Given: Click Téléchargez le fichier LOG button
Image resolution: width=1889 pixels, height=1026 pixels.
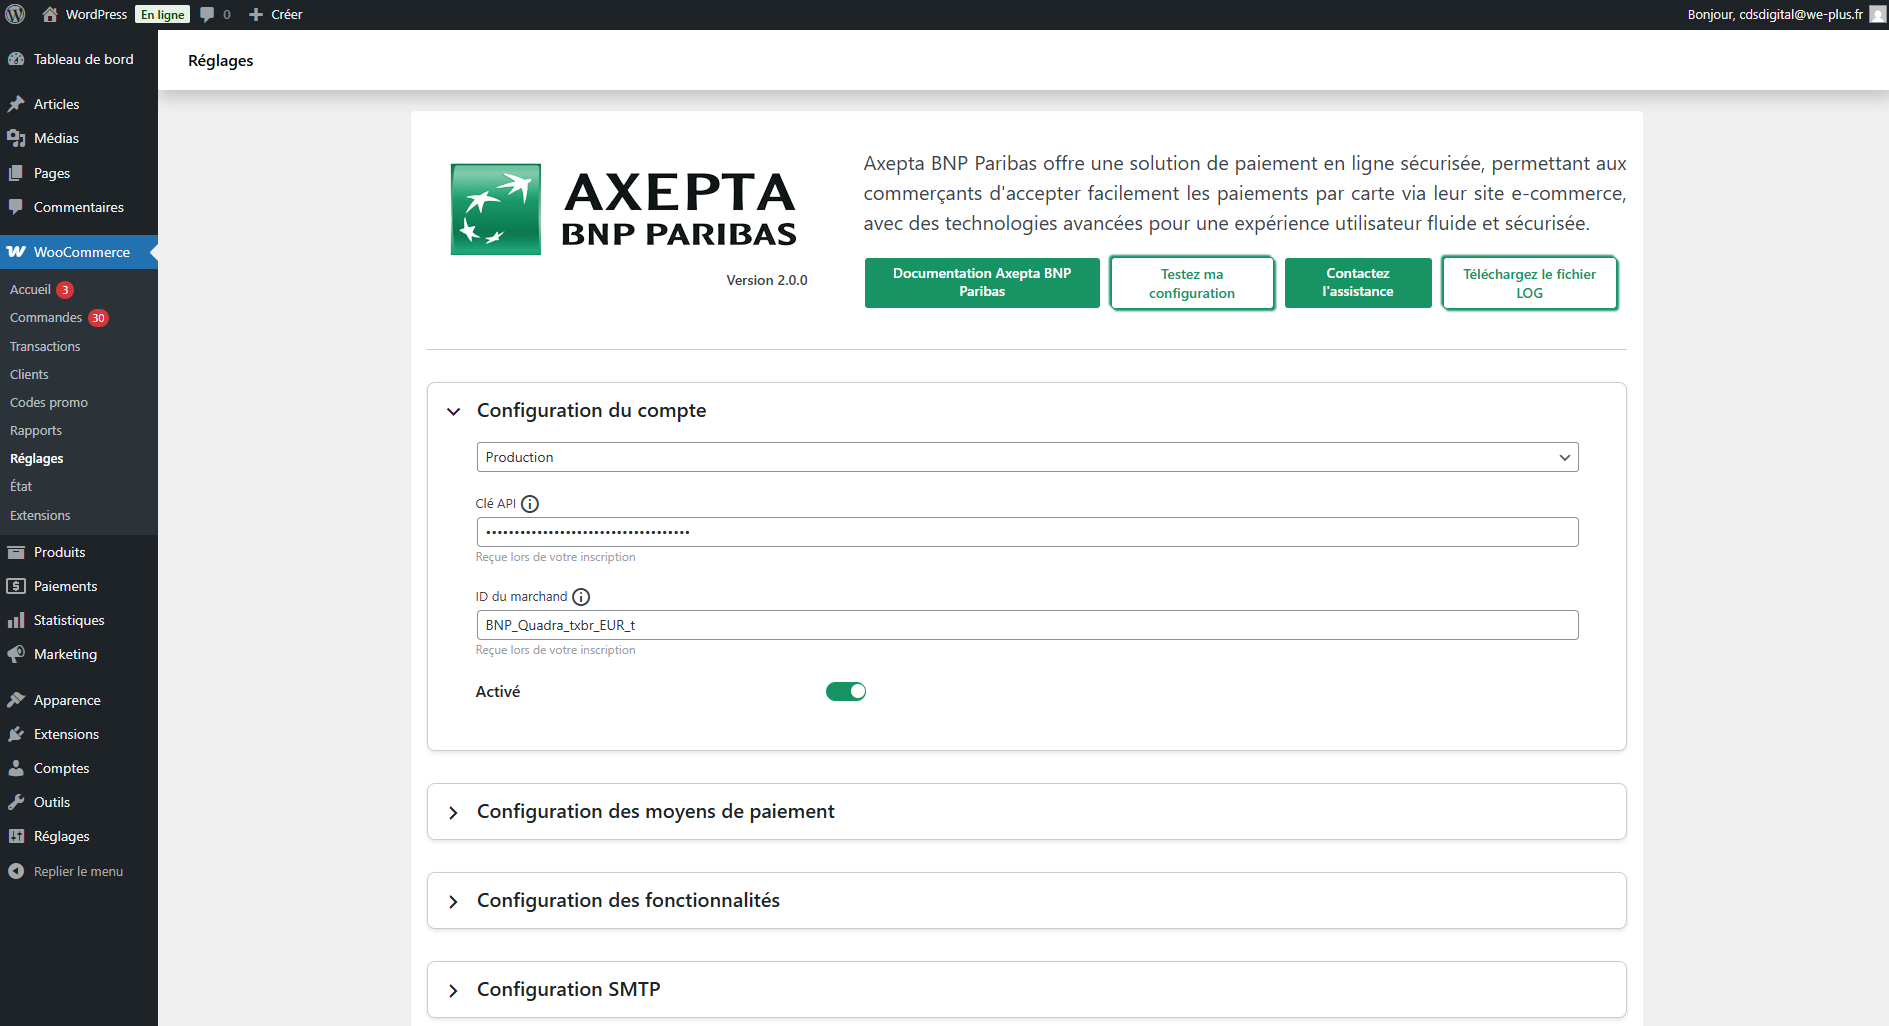Looking at the screenshot, I should (x=1528, y=284).
